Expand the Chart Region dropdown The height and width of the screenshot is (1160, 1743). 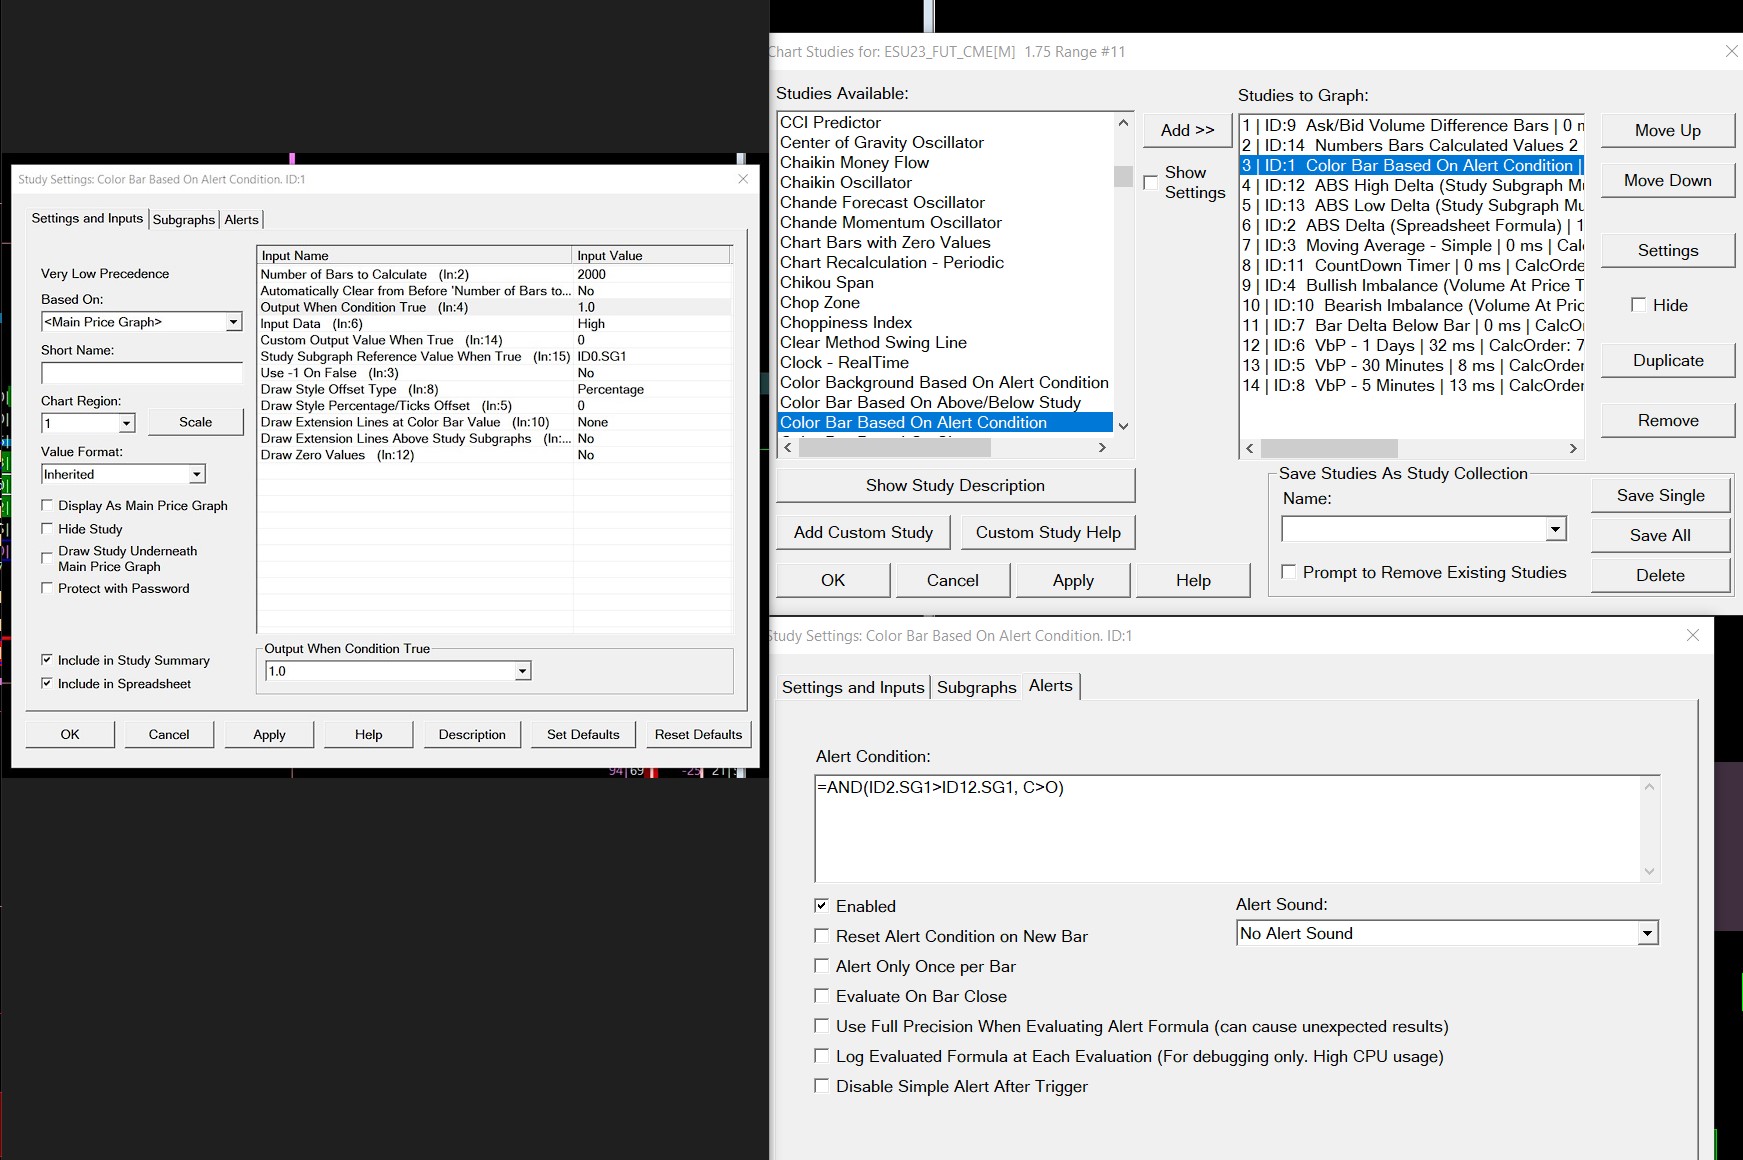(126, 423)
